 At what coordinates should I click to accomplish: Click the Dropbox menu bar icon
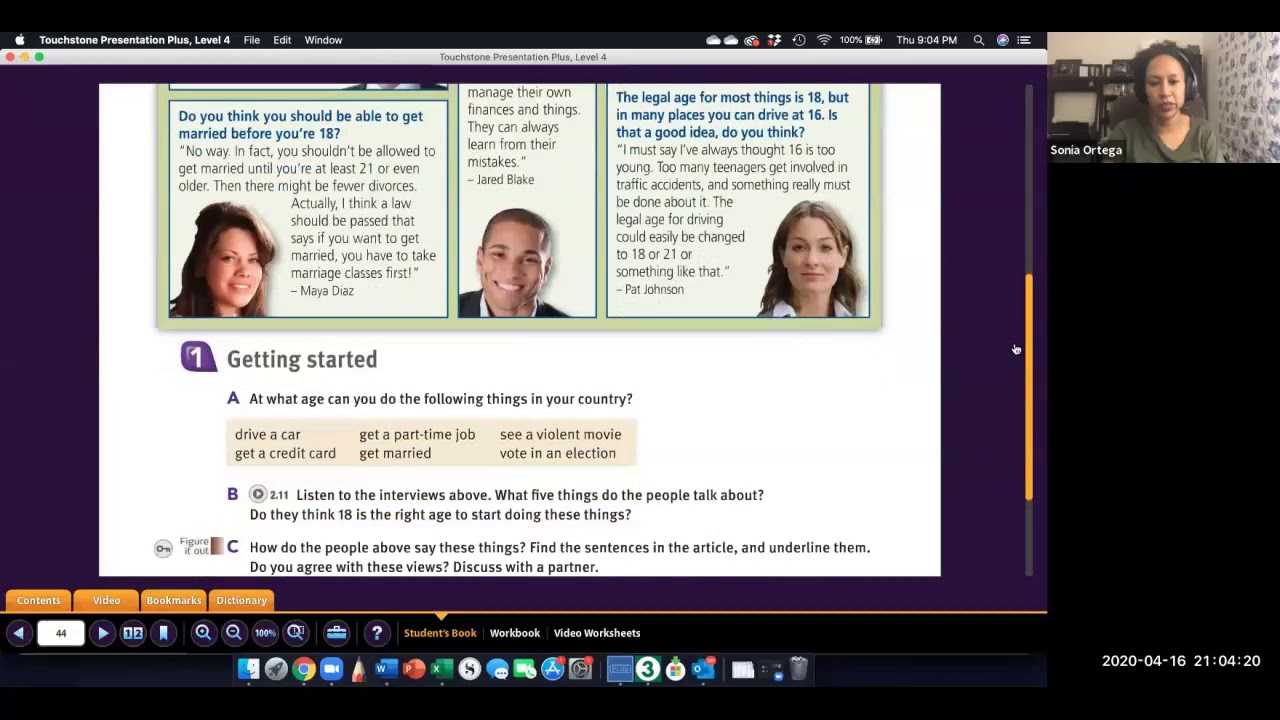tap(776, 40)
